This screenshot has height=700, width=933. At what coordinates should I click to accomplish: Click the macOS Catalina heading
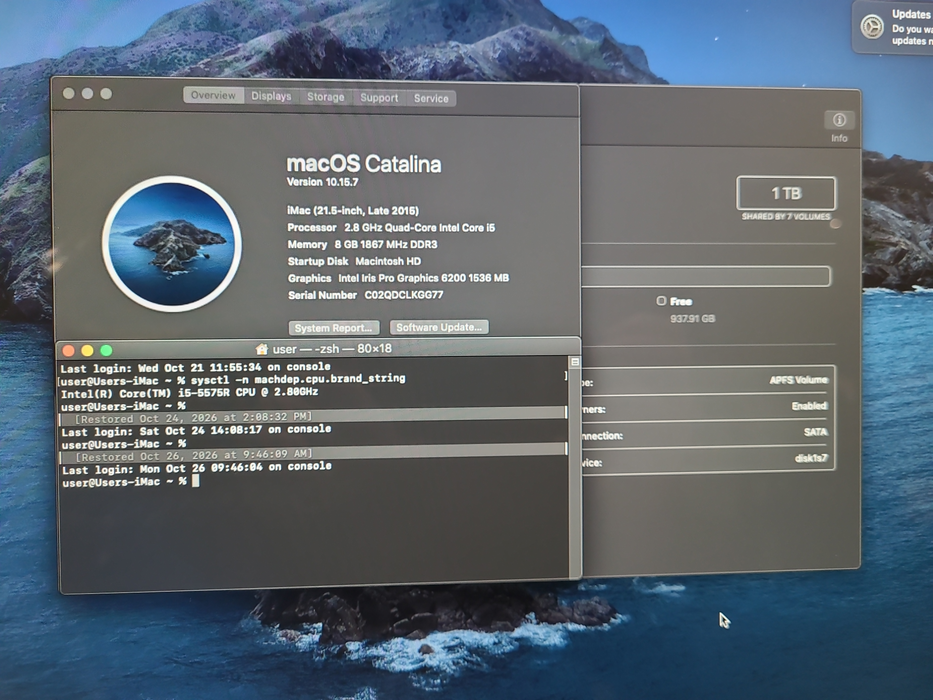pos(364,164)
